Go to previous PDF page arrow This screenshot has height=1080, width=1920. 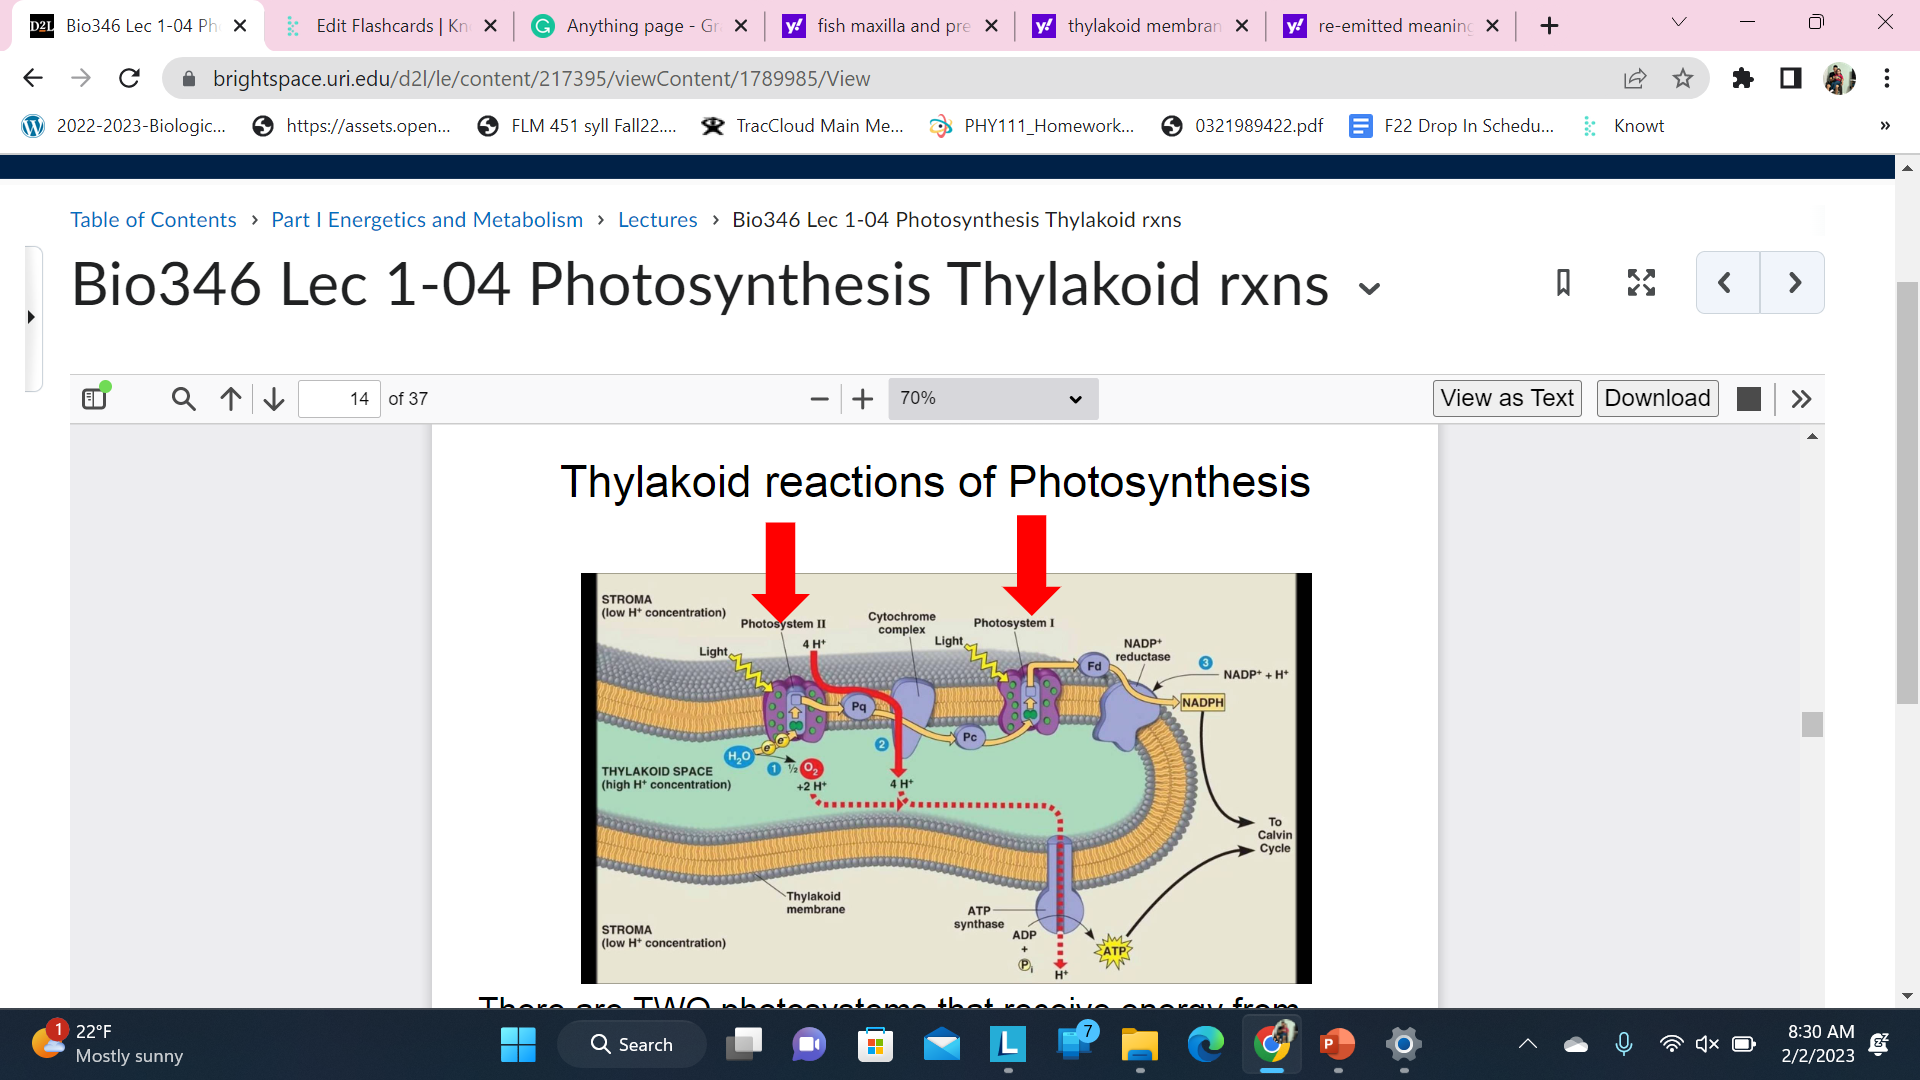[231, 399]
